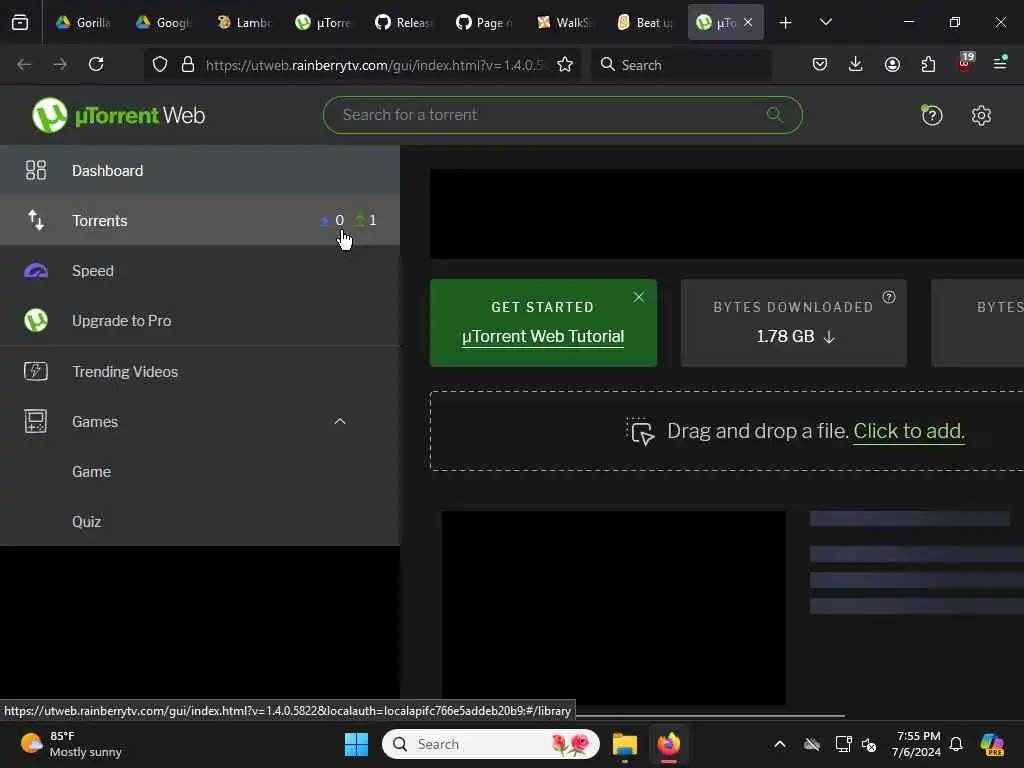Collapse the Games section chevron

pos(340,421)
